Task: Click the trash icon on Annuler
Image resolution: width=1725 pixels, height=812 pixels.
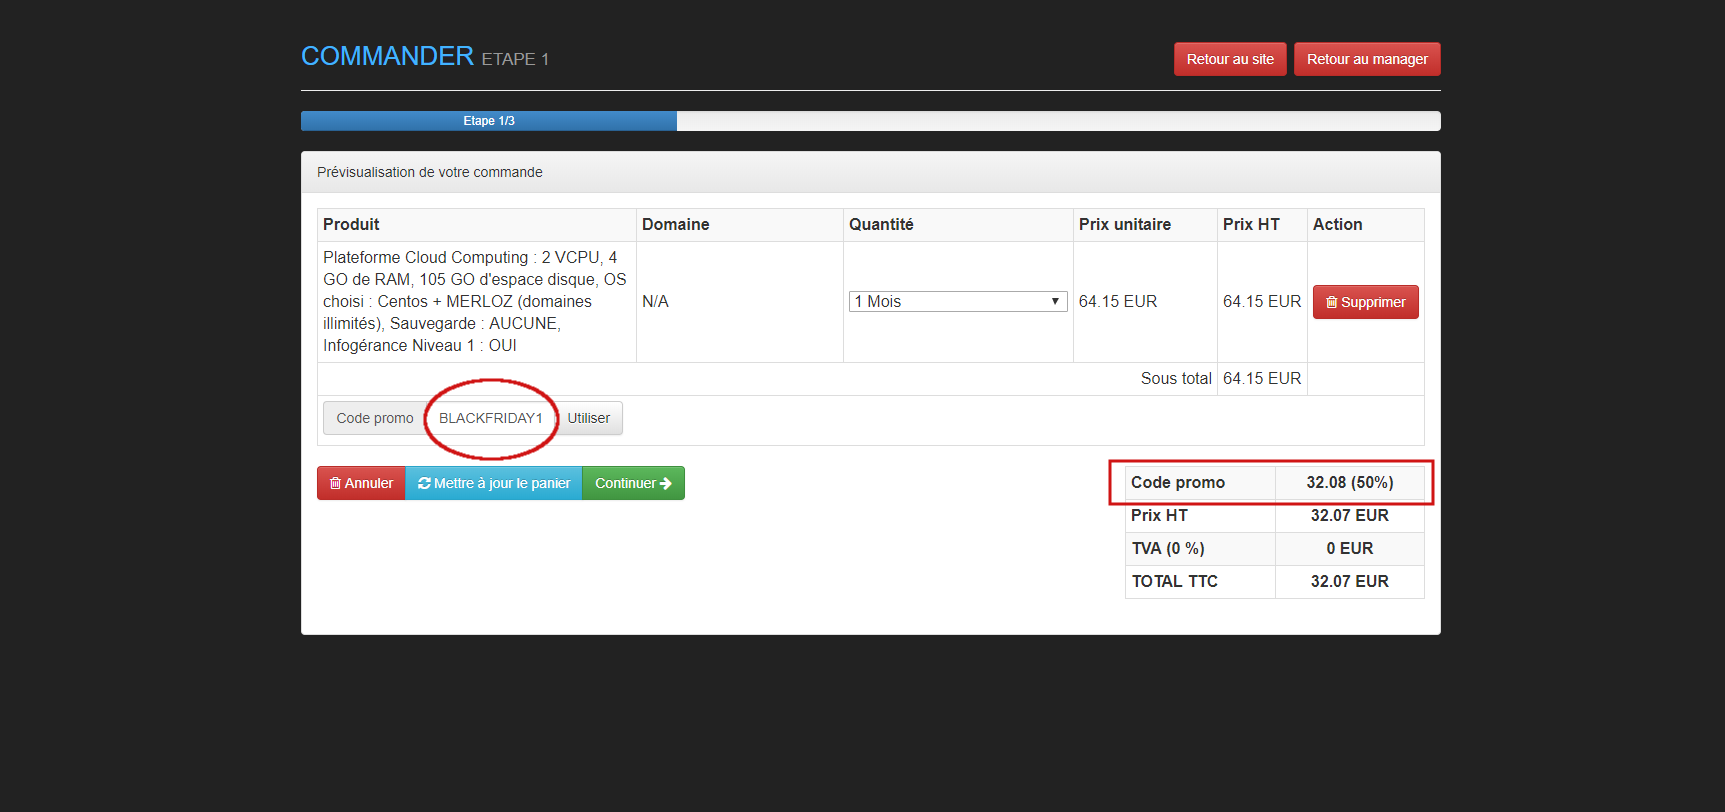Action: point(335,483)
